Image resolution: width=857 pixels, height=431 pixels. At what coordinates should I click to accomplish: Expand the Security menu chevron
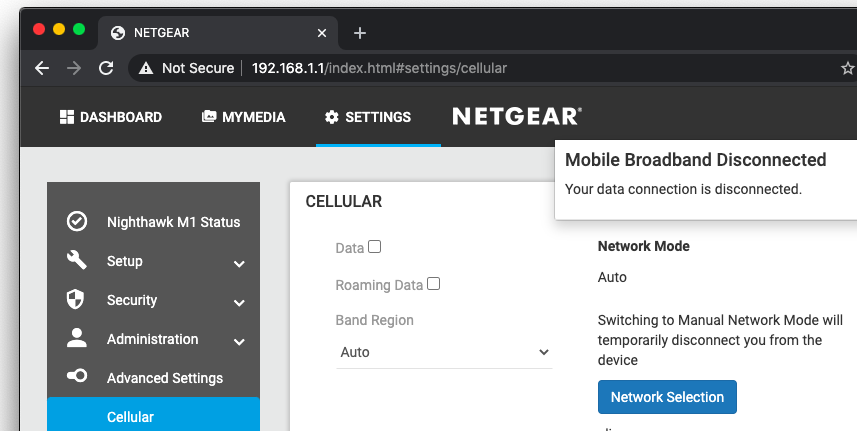[239, 303]
